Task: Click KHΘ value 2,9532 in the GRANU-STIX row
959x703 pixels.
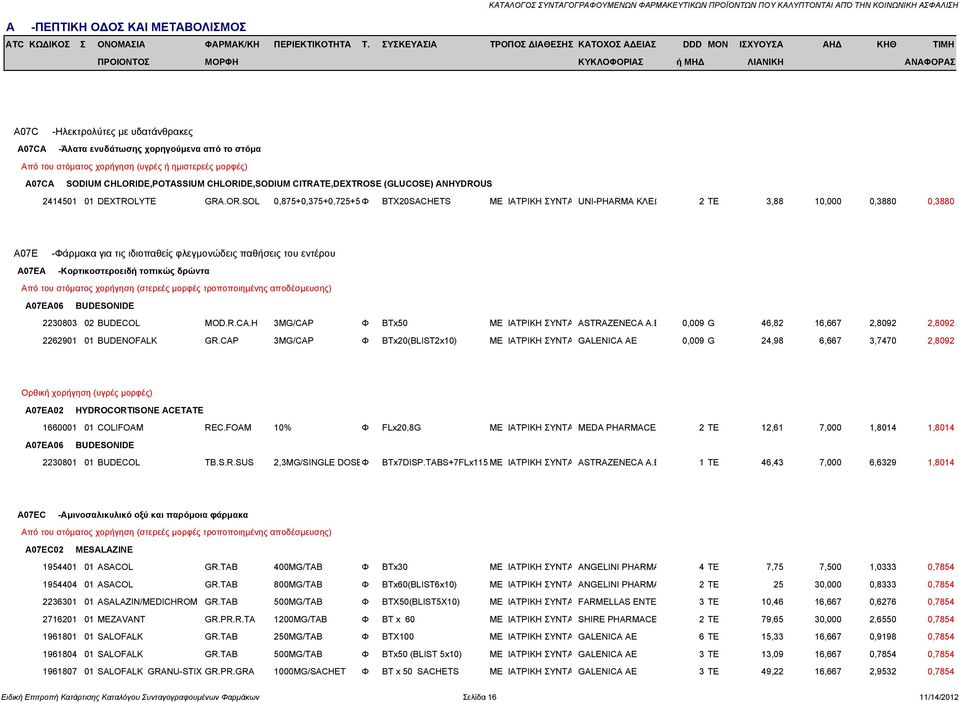Action: point(883,671)
